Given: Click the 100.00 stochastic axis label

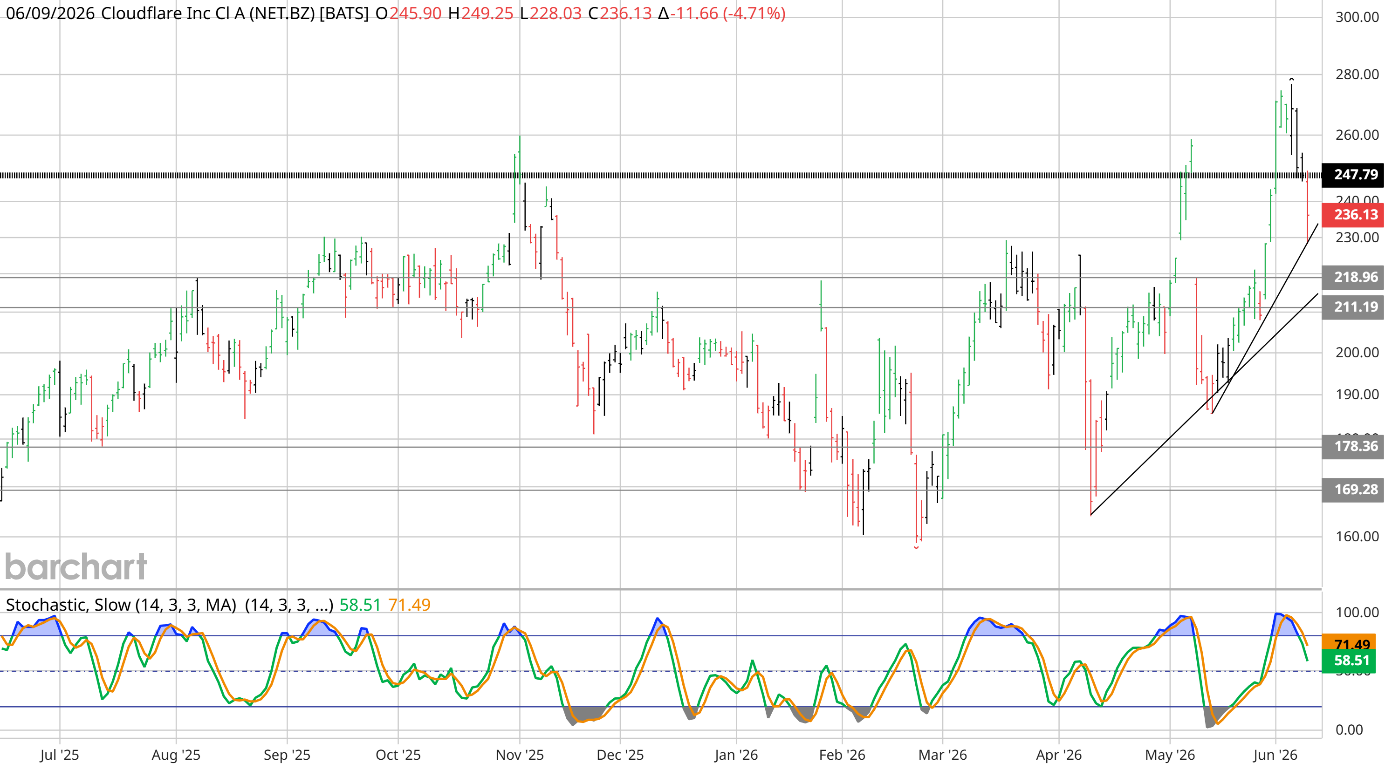Looking at the screenshot, I should point(1357,612).
